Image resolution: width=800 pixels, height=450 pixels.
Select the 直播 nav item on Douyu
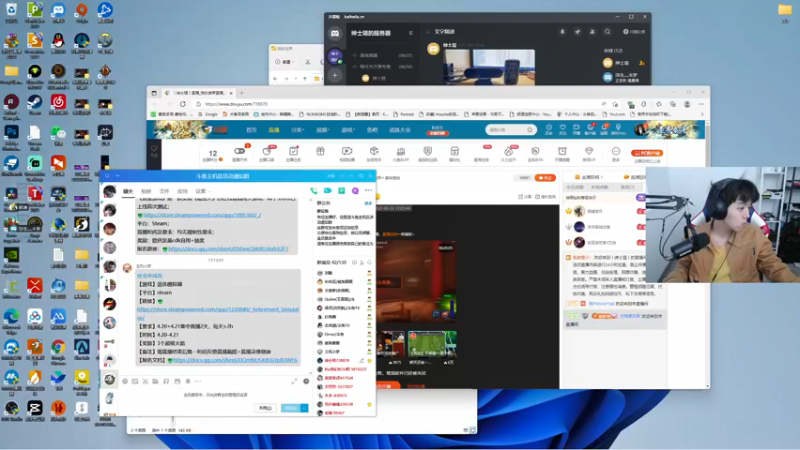(x=274, y=130)
